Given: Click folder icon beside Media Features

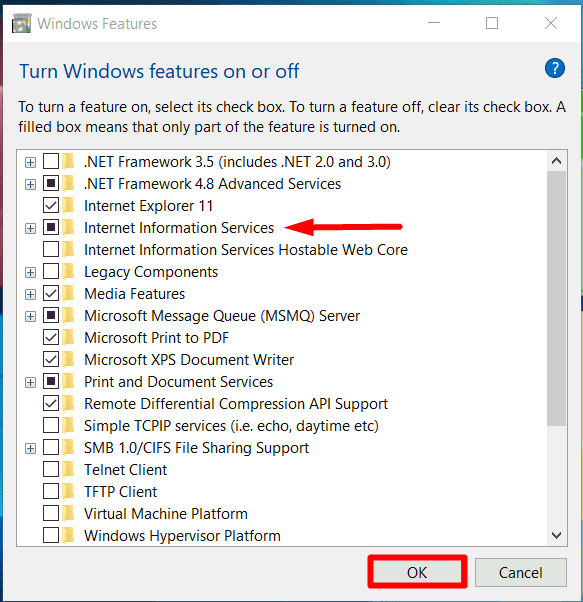Looking at the screenshot, I should point(69,293).
